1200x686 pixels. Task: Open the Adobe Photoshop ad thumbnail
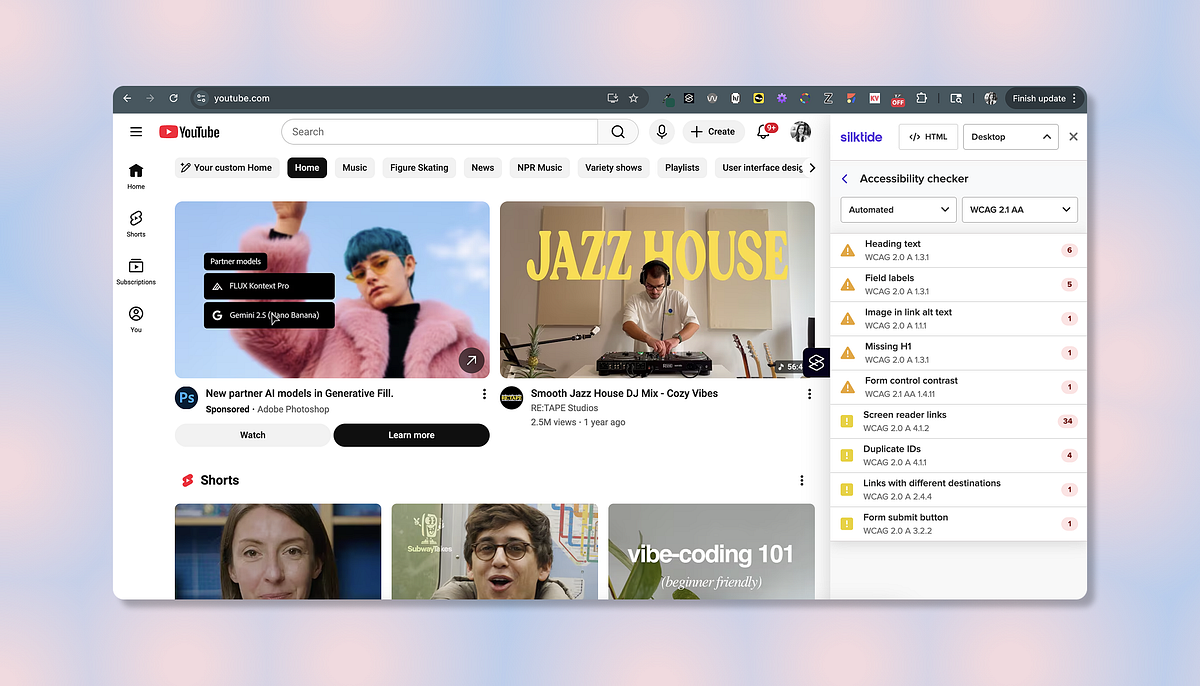(x=332, y=290)
